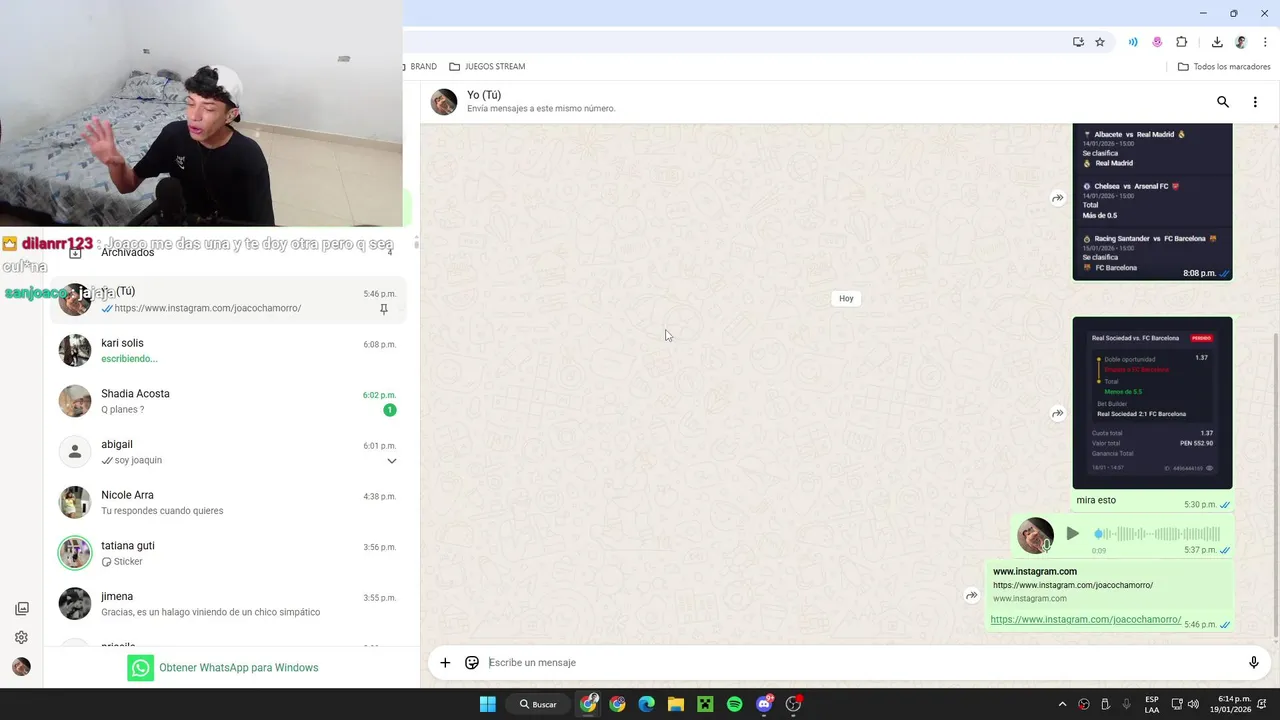Open the Nicole Arra conversation
Screen dimensions: 1280x720
(228, 502)
